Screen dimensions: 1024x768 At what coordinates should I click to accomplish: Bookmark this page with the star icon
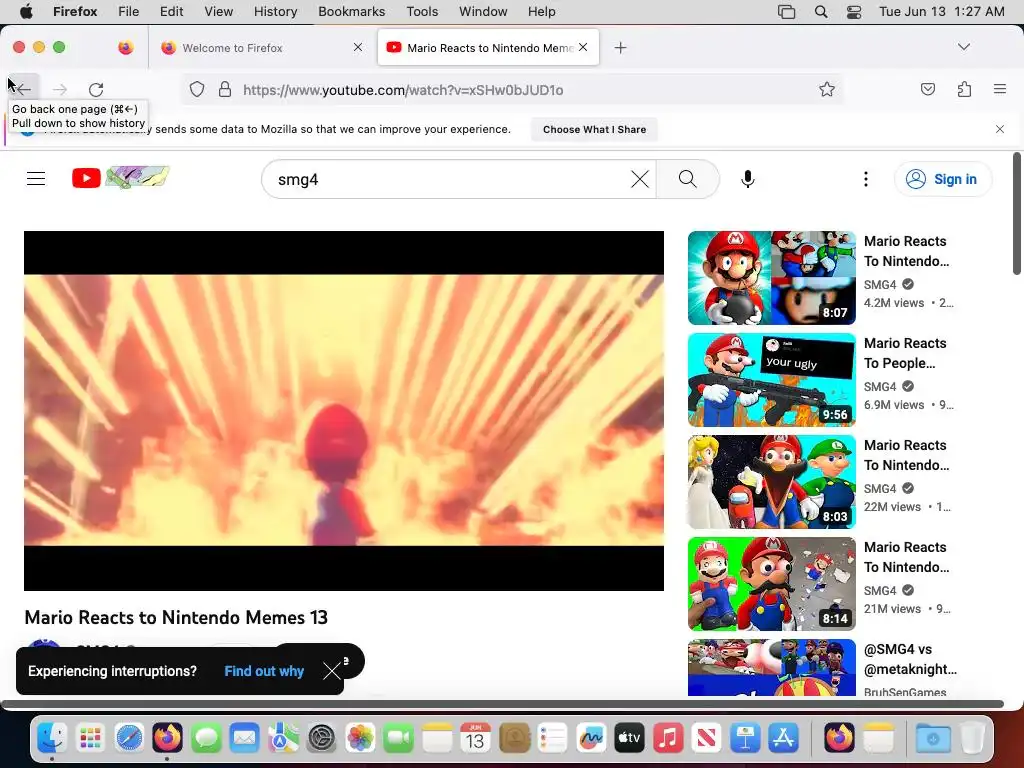point(827,89)
